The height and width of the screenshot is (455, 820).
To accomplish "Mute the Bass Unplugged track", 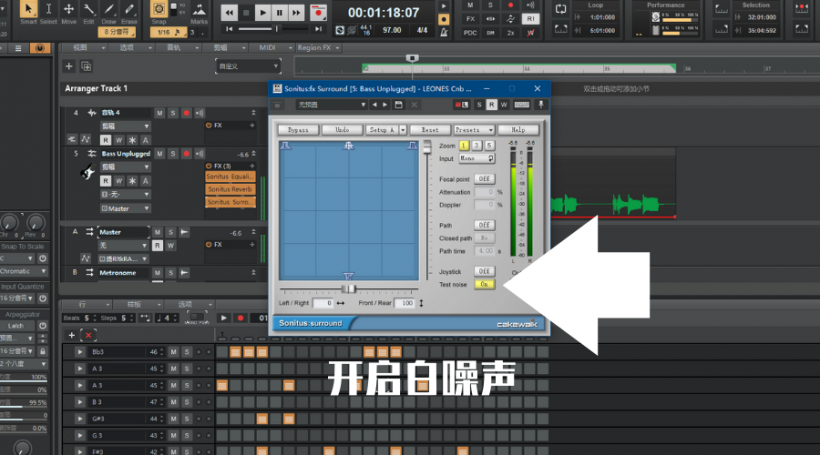I will (x=160, y=154).
